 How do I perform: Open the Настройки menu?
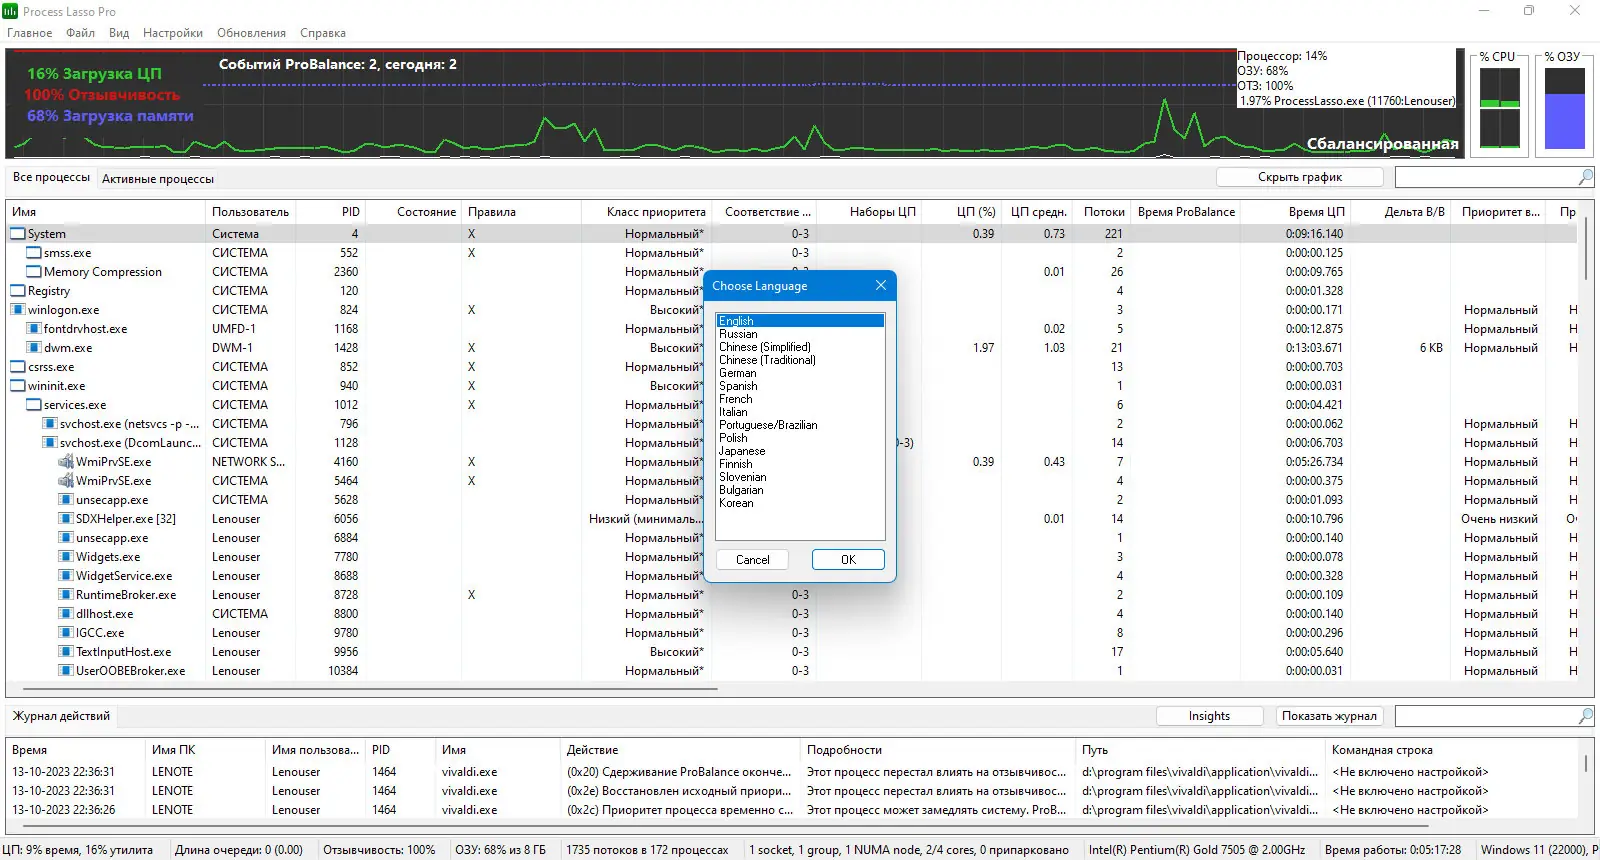click(x=173, y=33)
